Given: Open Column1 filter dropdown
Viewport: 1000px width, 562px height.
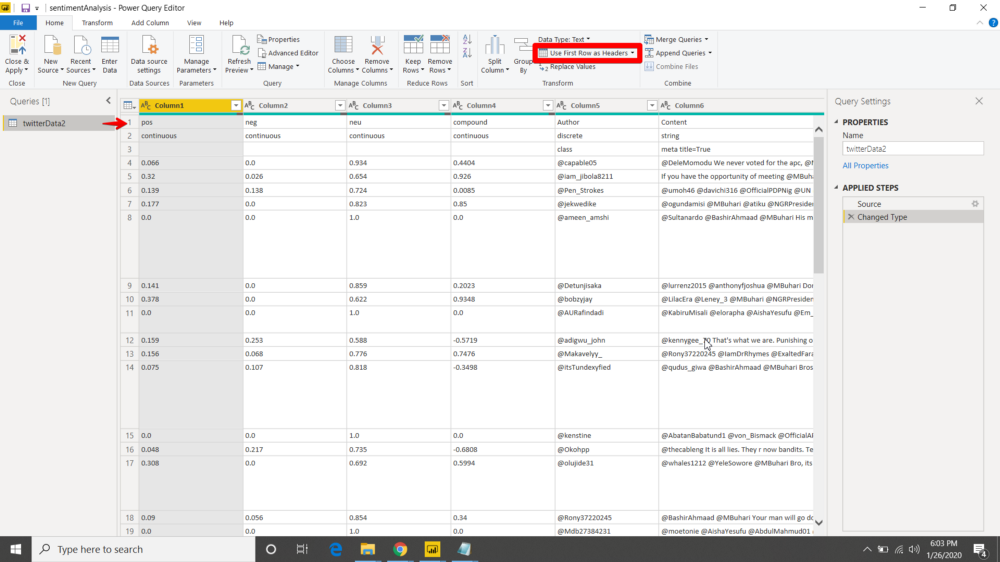Looking at the screenshot, I should pos(236,105).
